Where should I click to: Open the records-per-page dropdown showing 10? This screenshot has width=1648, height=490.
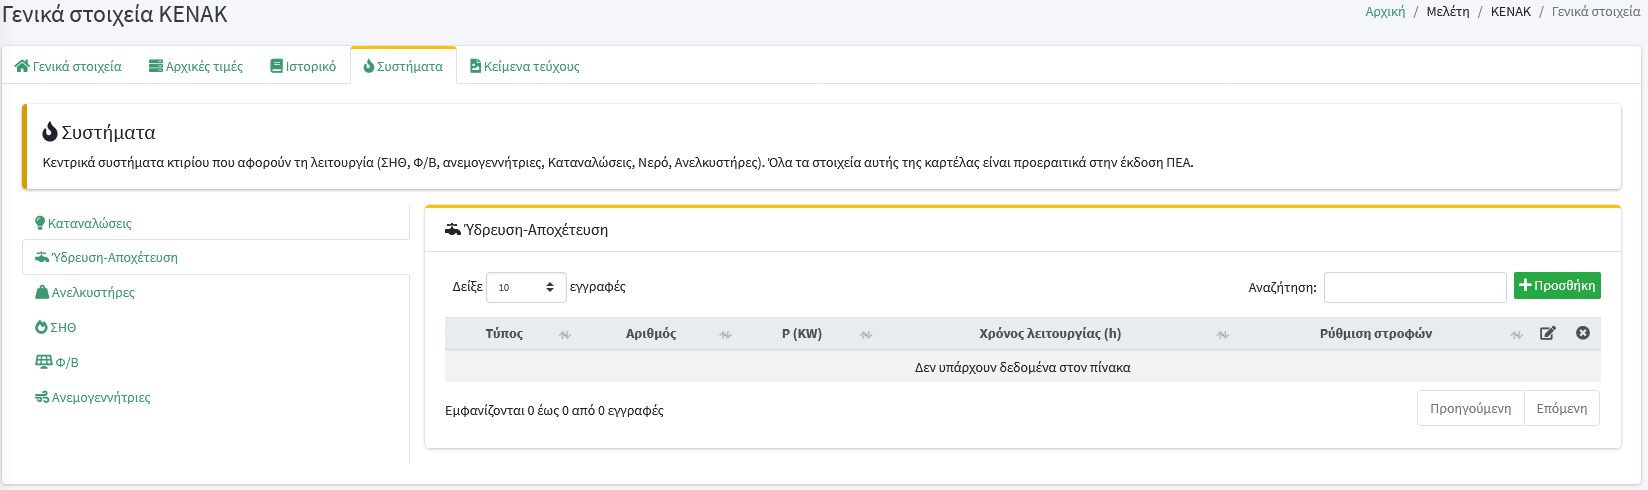526,287
